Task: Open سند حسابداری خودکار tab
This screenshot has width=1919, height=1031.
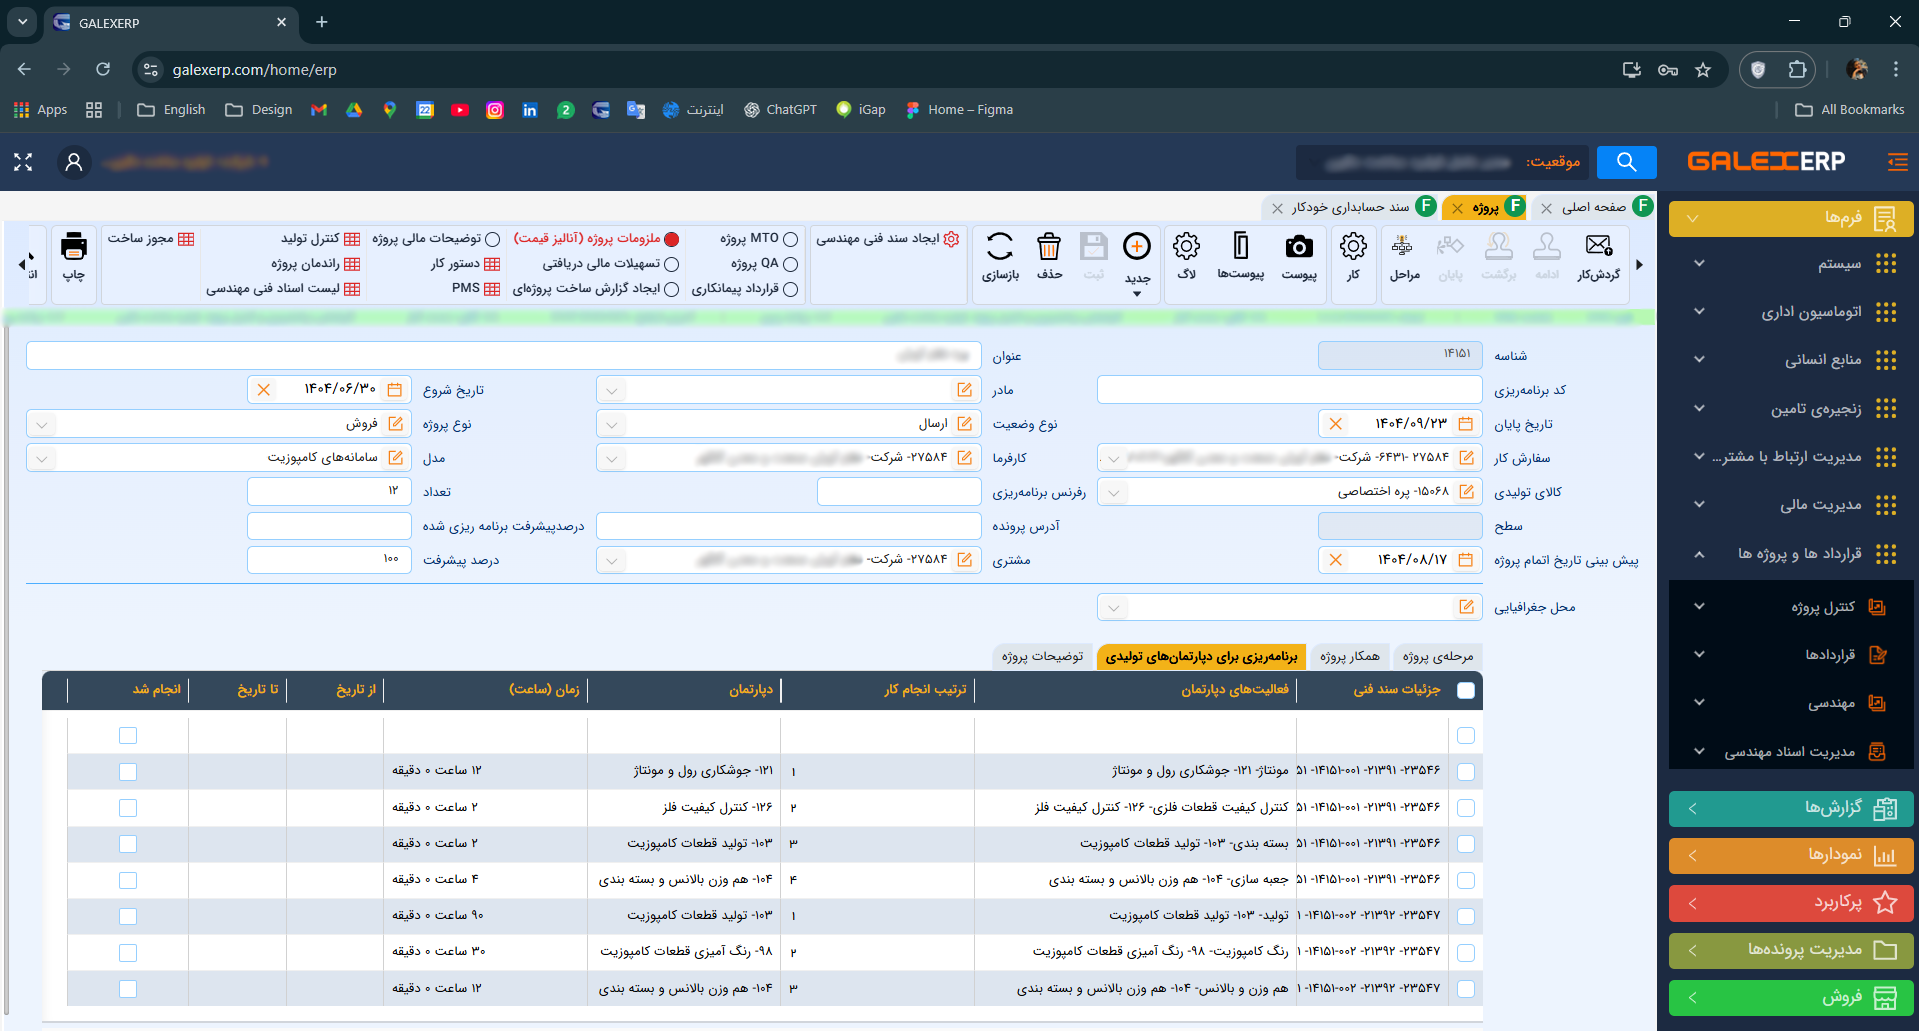Action: pos(1350,207)
